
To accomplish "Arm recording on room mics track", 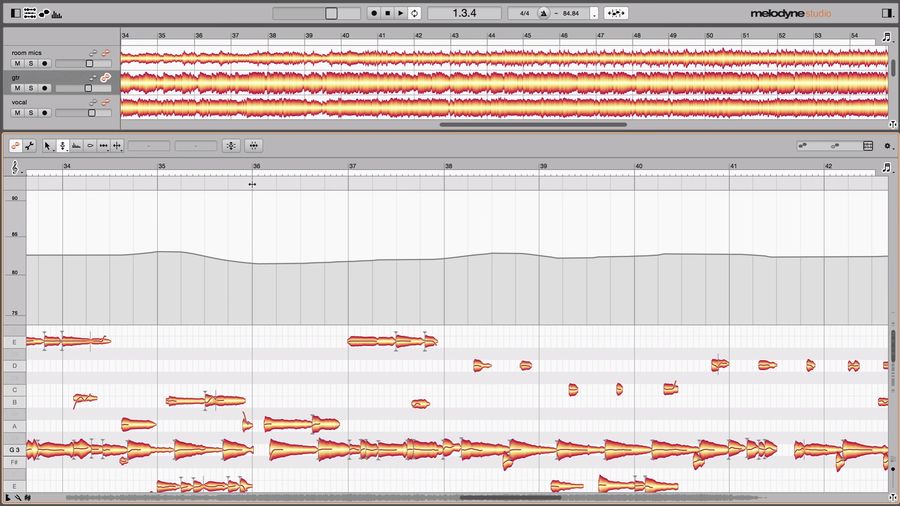I will click(45, 63).
